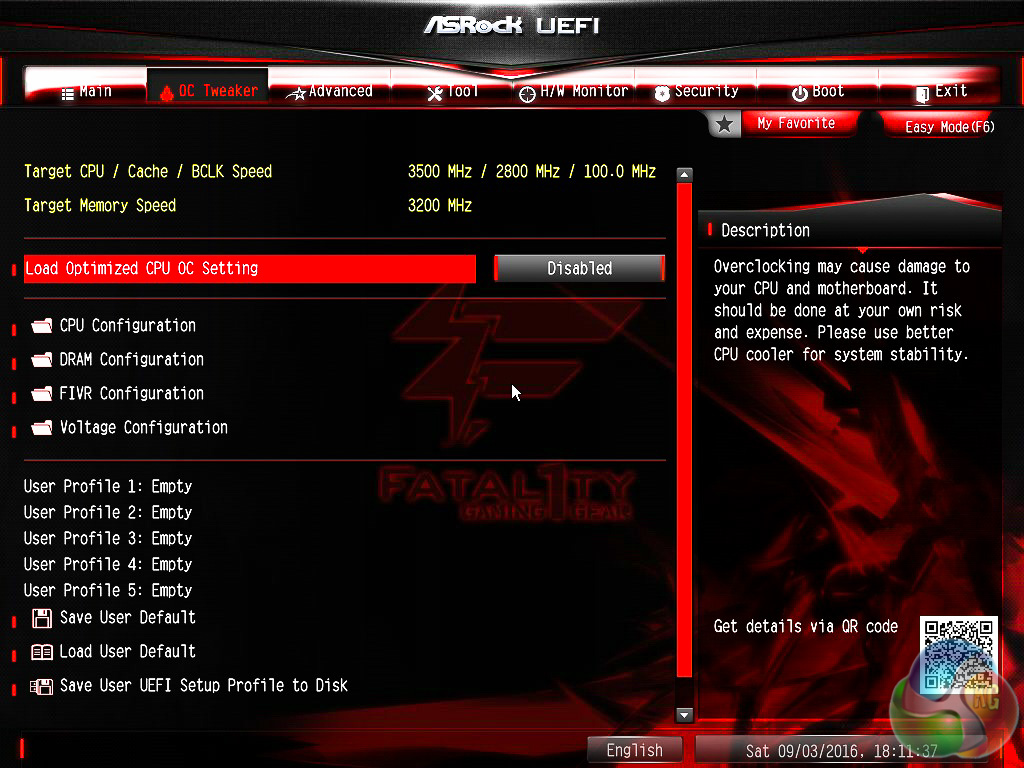
Task: Click the scrollbar up arrow
Action: point(684,174)
